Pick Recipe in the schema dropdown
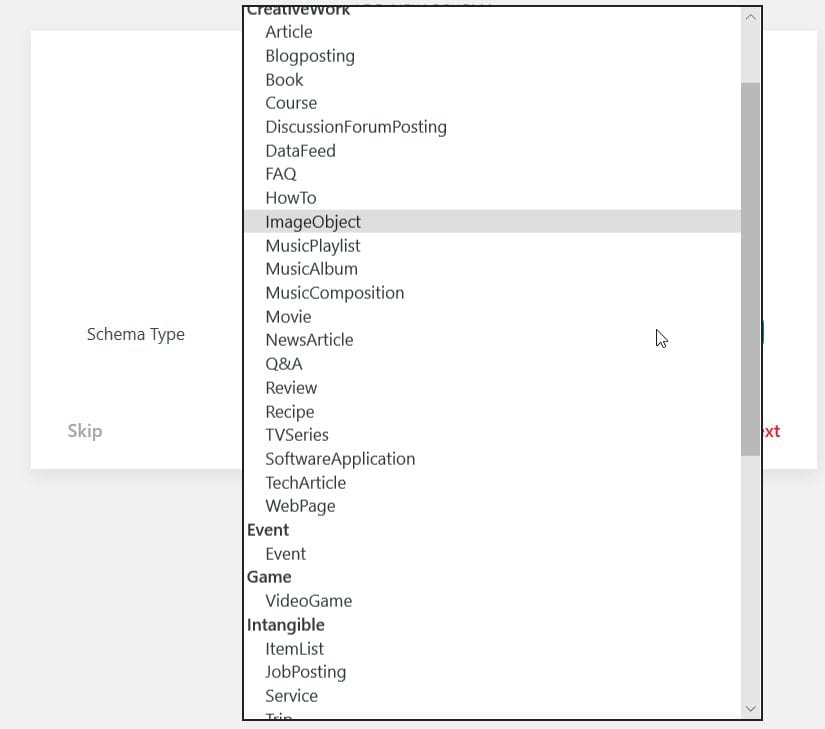The width and height of the screenshot is (825, 729). coord(290,412)
